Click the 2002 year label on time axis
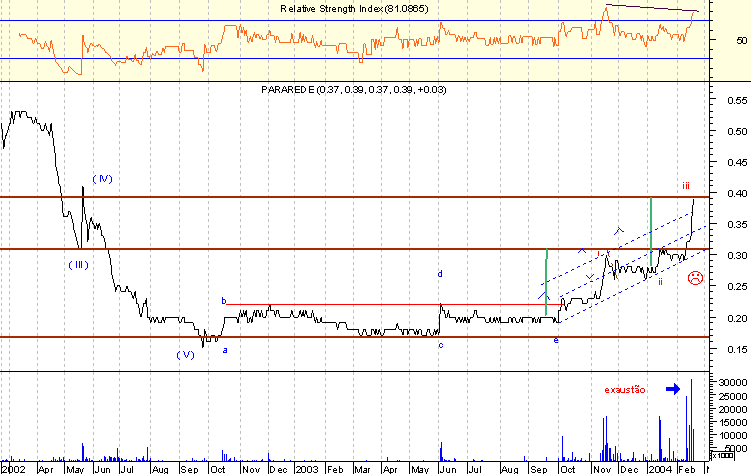This screenshot has height=474, width=751. pos(13,469)
